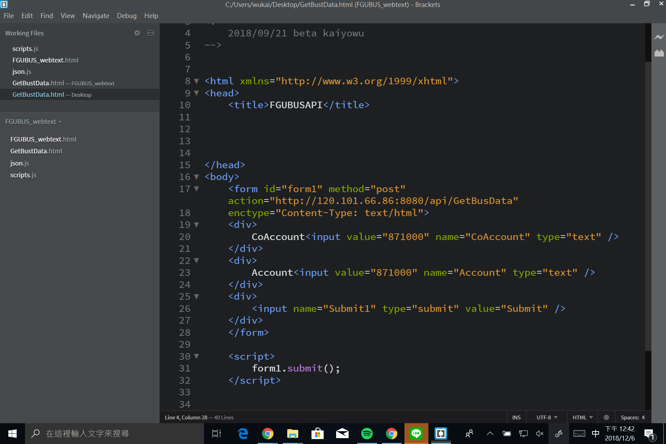Collapse the form block fold on line 17

[196, 189]
